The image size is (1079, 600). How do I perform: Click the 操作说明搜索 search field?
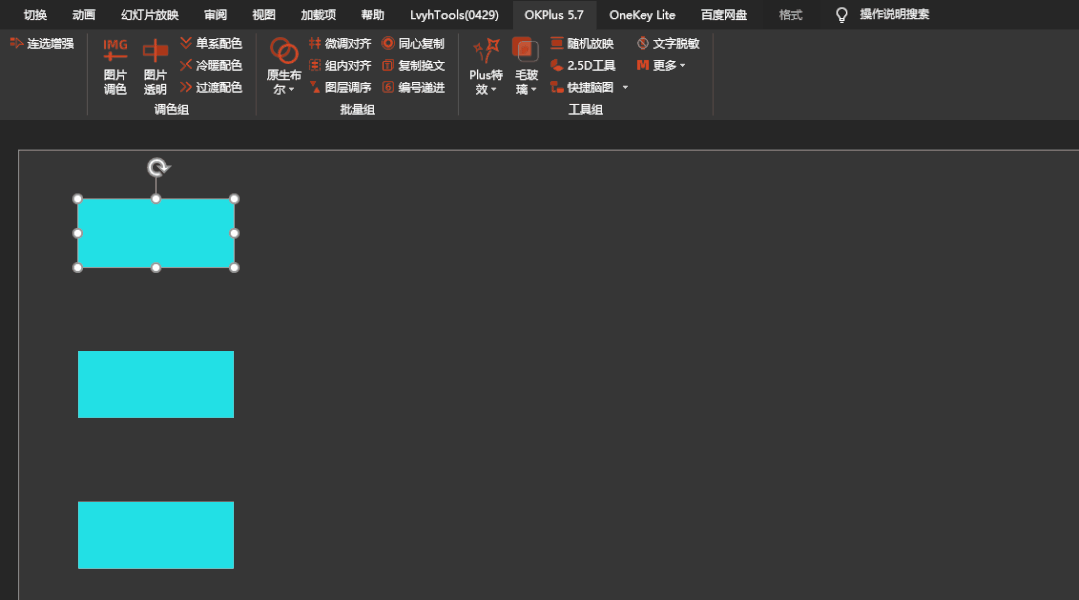pos(894,14)
